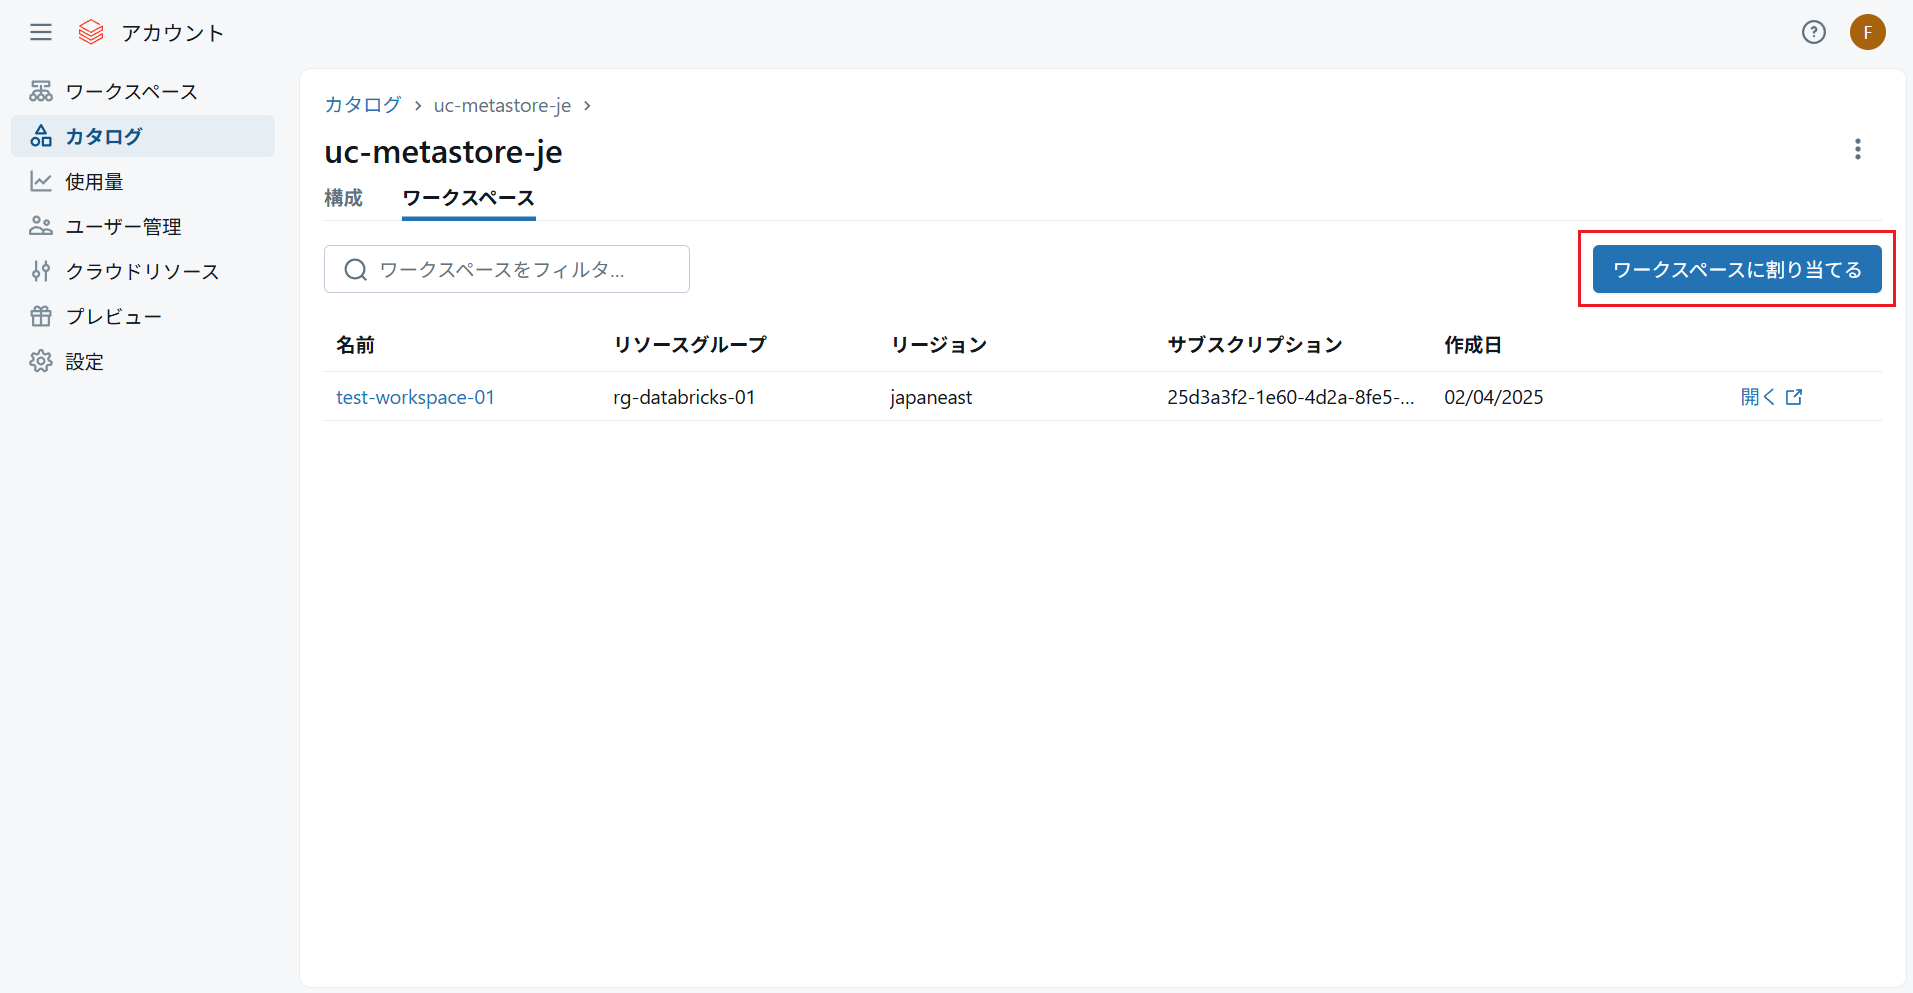Open 使用量 page from sidebar
Viewport: 1913px width, 993px height.
coord(143,181)
